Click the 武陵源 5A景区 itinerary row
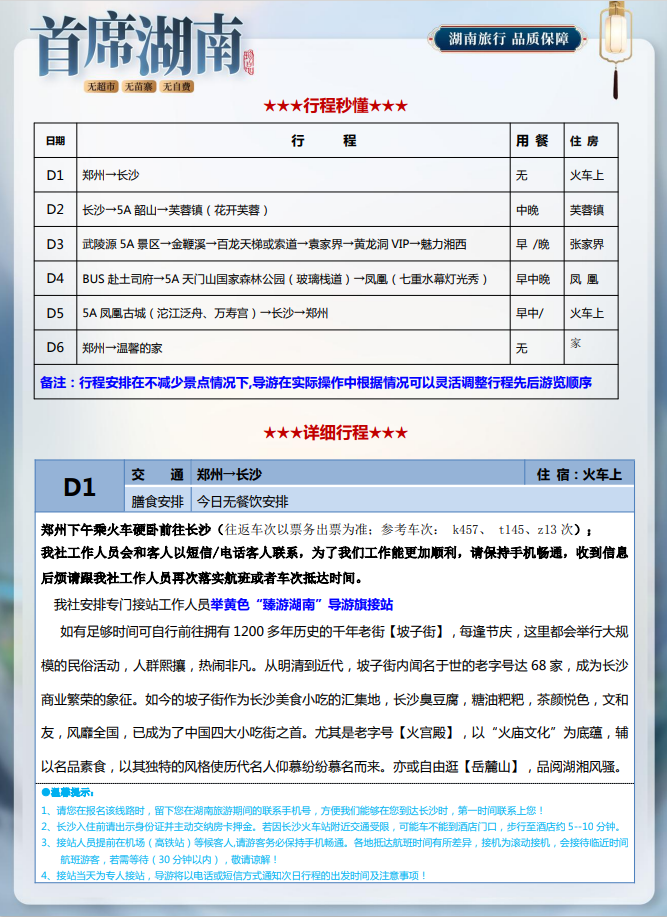The image size is (667, 917). 293,244
